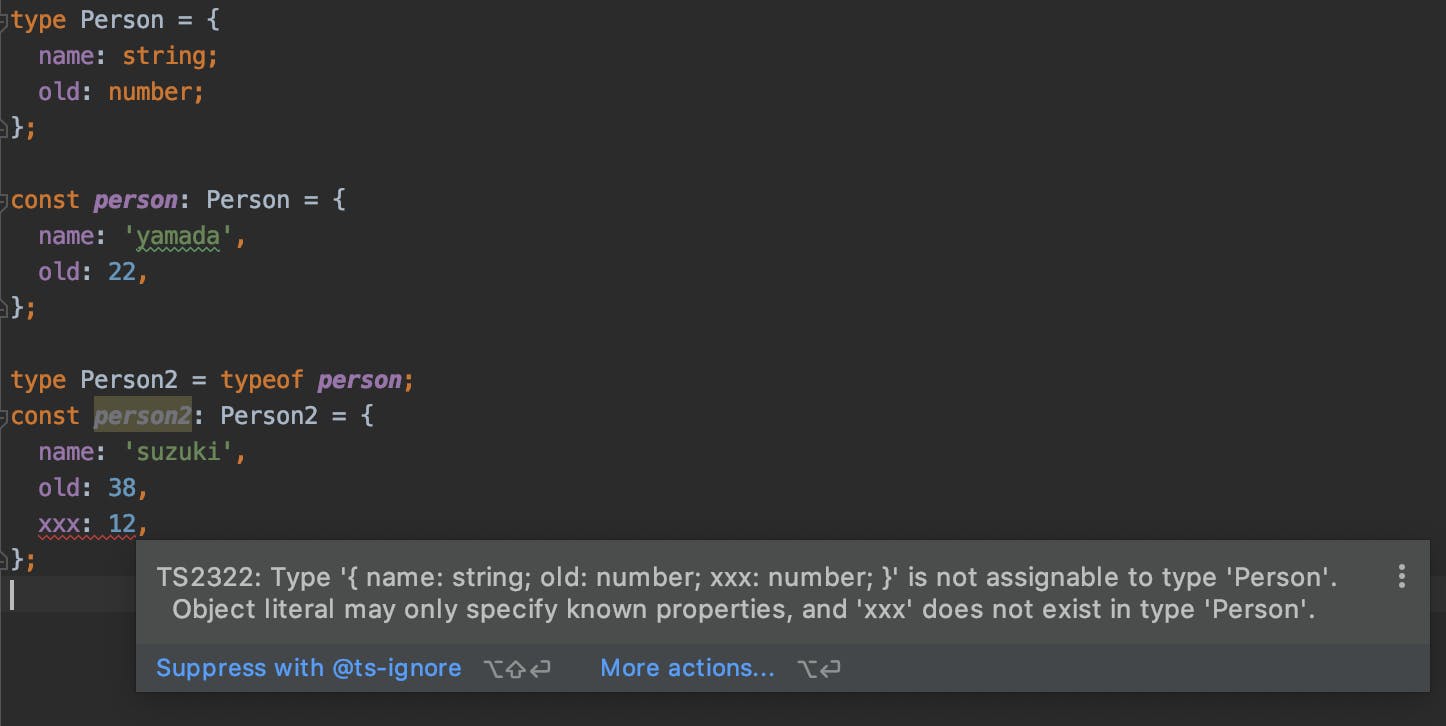
Task: Click 'Suppress with @ts-ignore' link
Action: point(308,668)
